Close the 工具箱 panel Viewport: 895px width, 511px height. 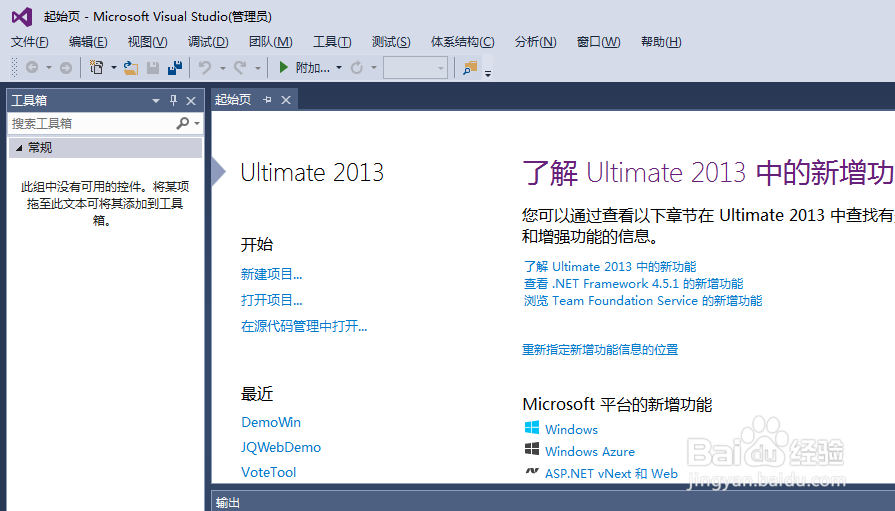coord(191,101)
